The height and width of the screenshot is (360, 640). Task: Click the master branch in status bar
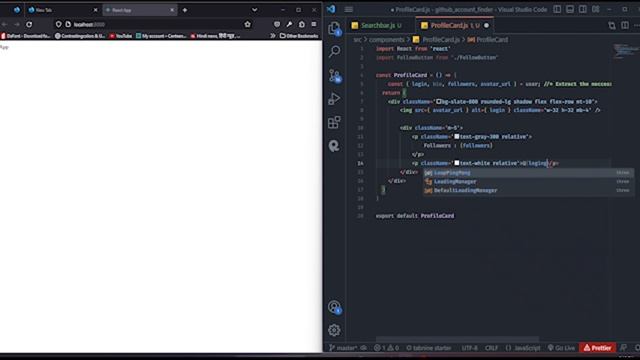click(x=344, y=348)
